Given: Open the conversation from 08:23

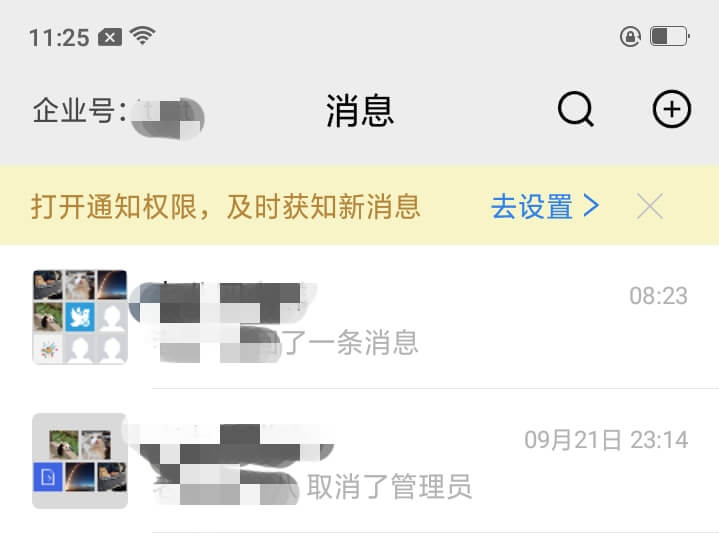Looking at the screenshot, I should click(x=360, y=317).
